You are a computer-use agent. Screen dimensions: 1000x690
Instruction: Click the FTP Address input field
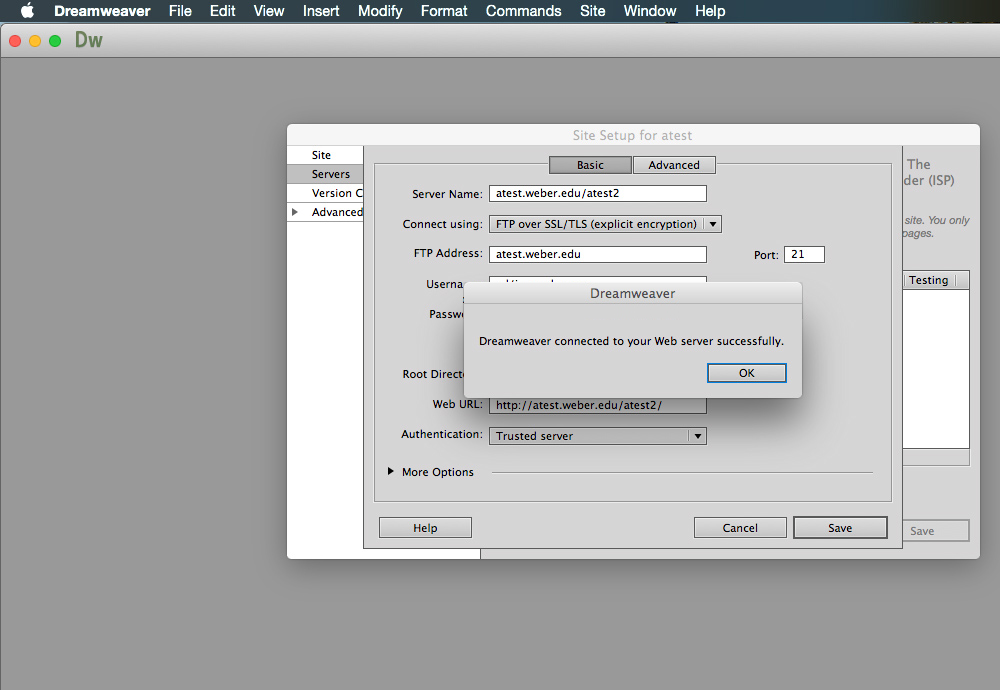click(x=597, y=254)
